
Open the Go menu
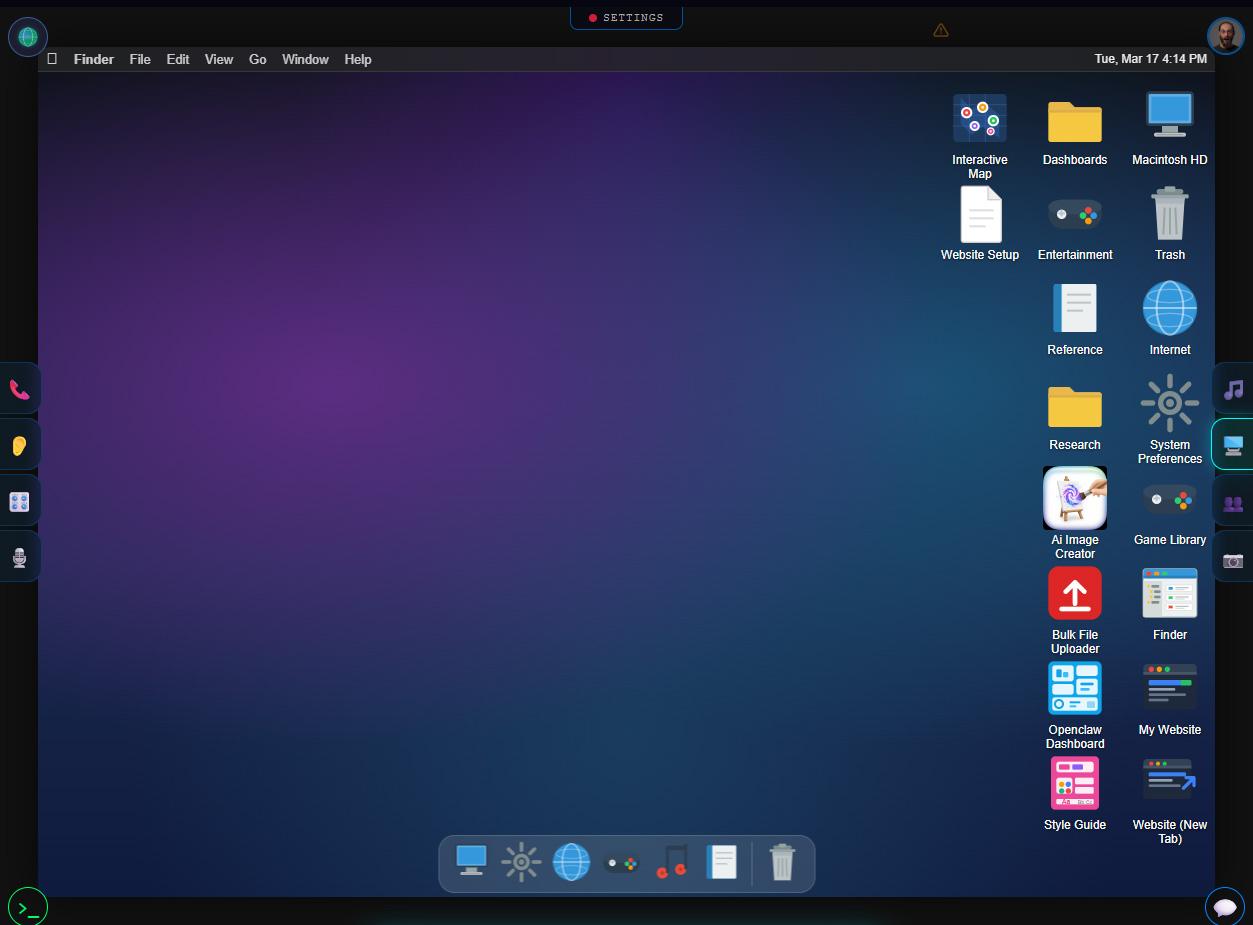[257, 59]
